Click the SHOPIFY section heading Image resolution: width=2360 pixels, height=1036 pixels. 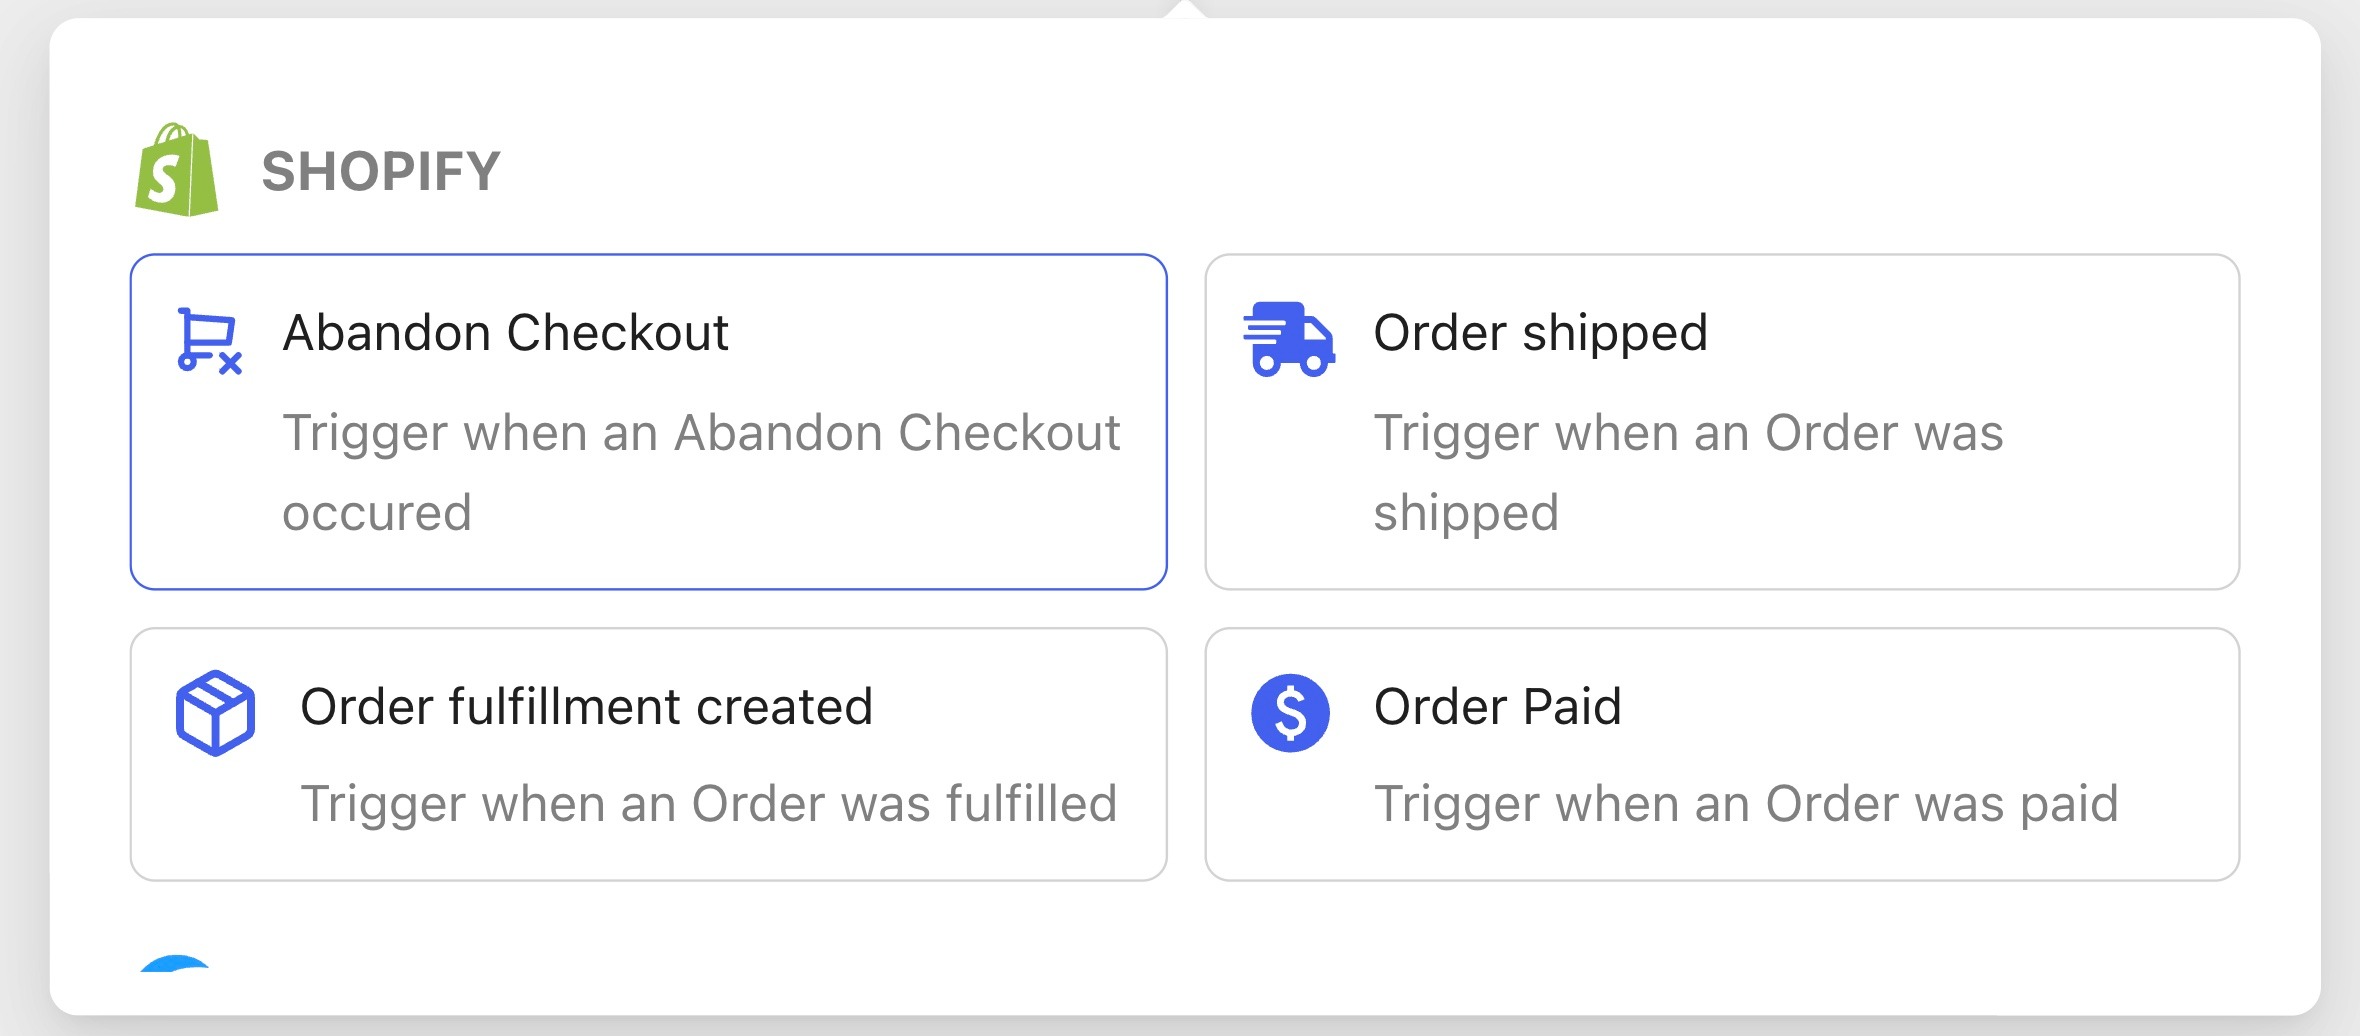coord(380,171)
